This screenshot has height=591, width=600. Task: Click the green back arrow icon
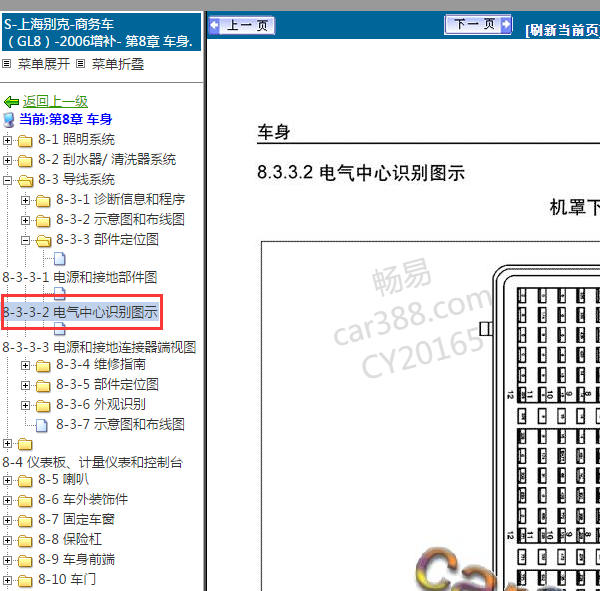pos(11,102)
